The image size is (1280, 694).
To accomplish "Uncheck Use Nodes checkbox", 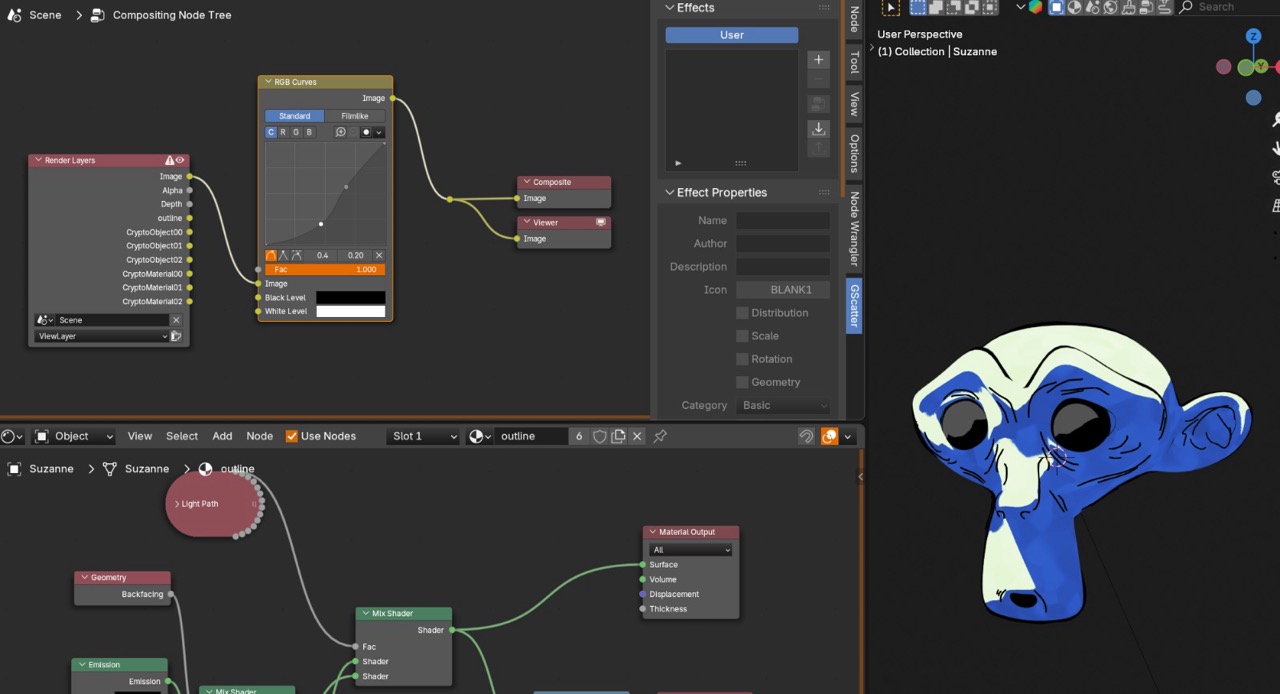I will 292,436.
